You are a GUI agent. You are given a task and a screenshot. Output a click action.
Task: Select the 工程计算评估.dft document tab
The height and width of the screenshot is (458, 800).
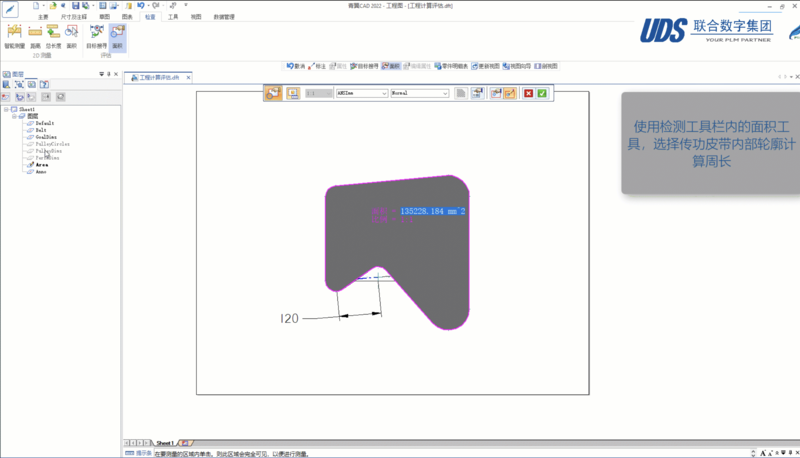pyautogui.click(x=156, y=78)
